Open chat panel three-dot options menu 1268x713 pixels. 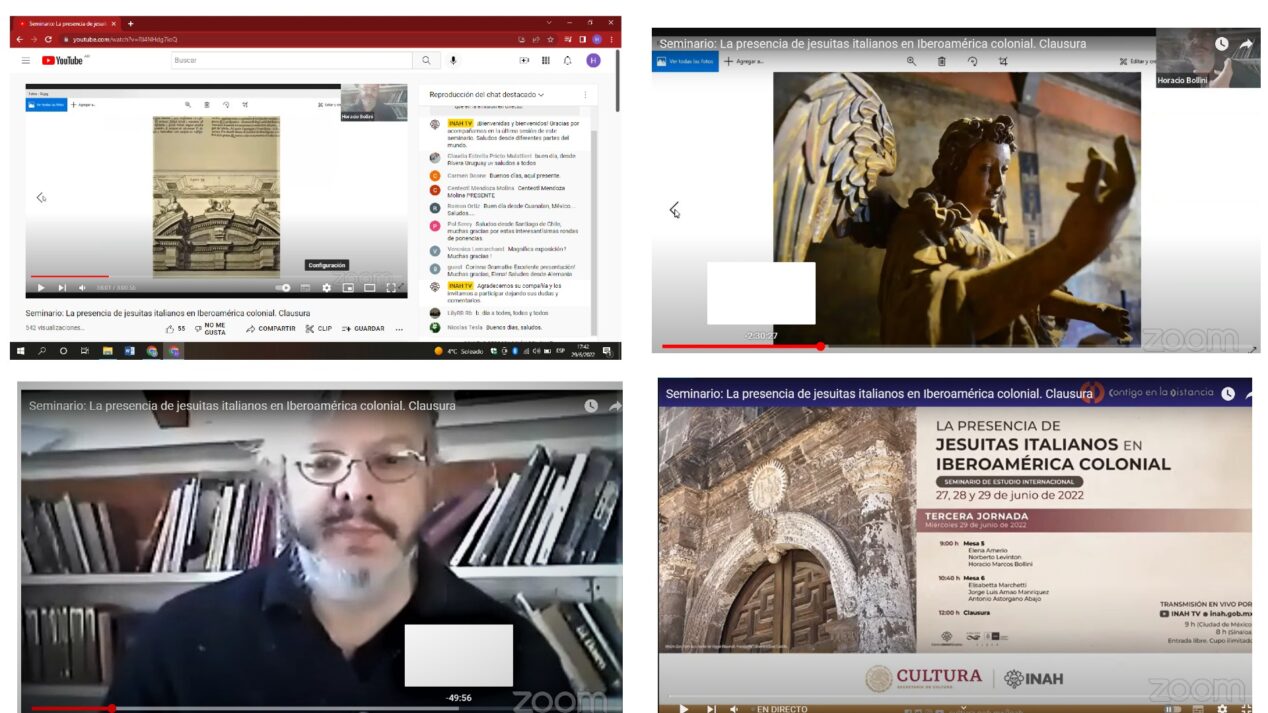click(585, 95)
